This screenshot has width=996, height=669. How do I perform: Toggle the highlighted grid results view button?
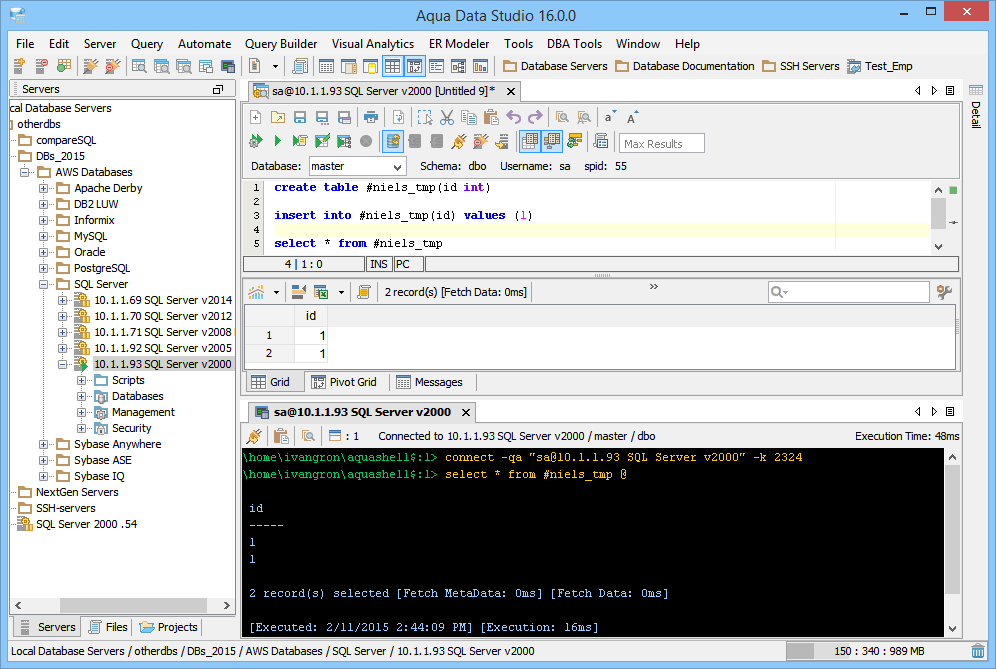pyautogui.click(x=529, y=141)
